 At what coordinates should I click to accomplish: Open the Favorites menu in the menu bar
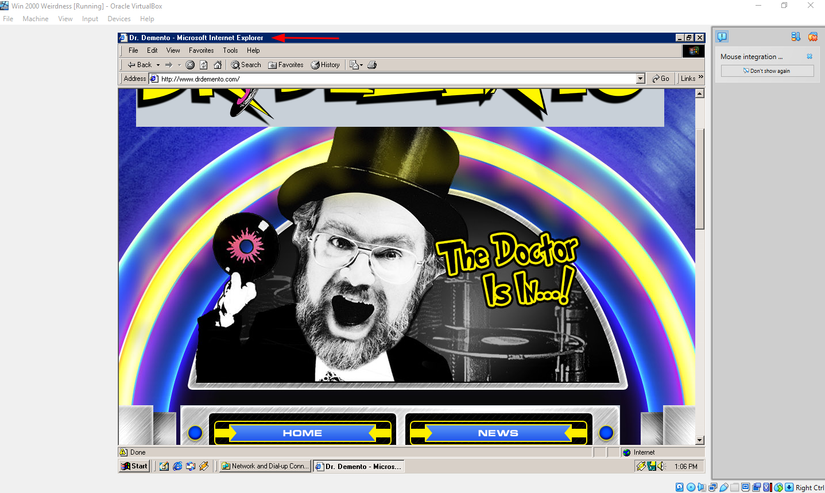point(201,51)
